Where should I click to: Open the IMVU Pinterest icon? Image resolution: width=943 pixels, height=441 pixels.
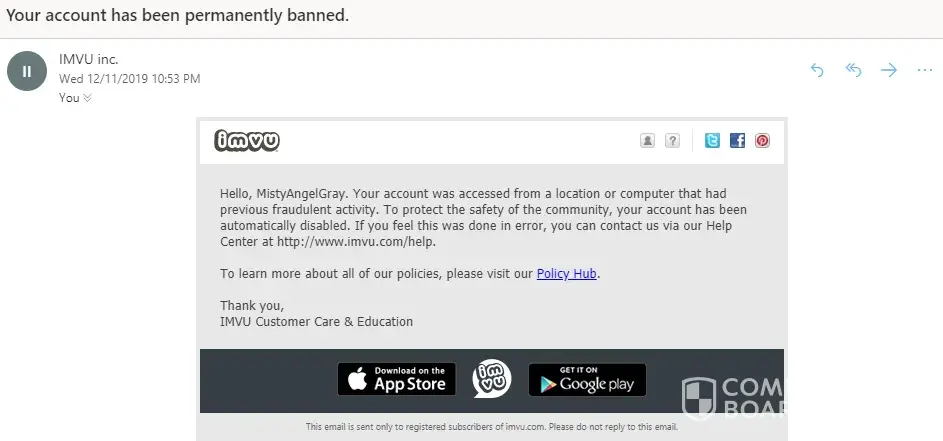(762, 141)
